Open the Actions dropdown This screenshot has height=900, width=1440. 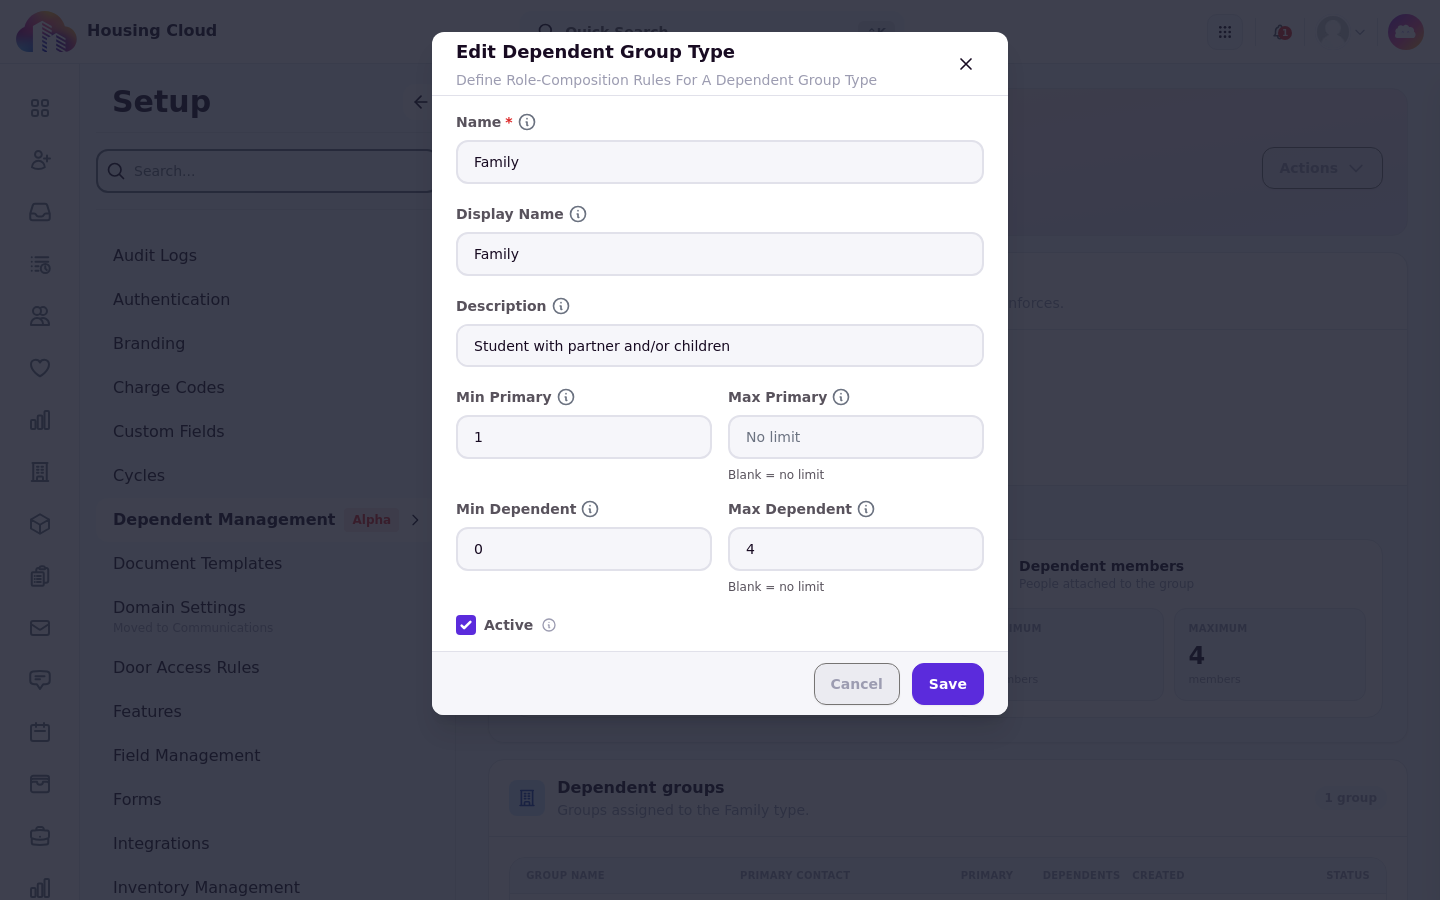click(1322, 168)
